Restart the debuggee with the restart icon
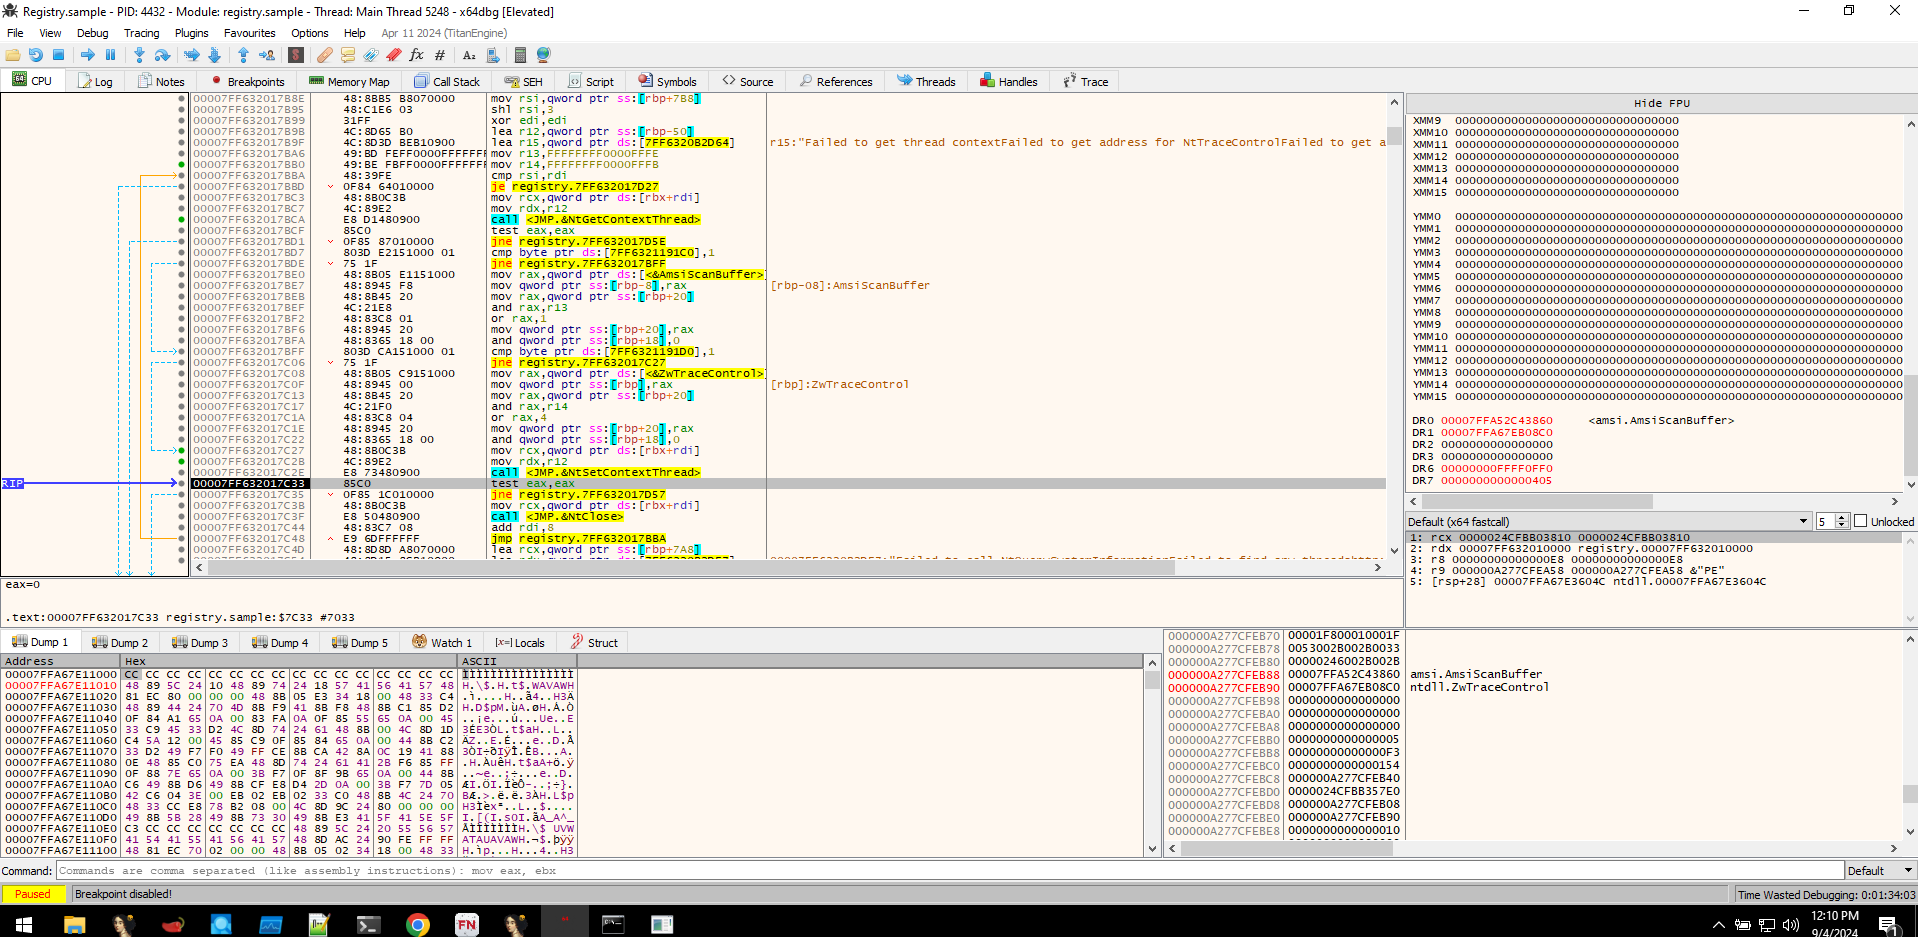The image size is (1918, 937). coord(36,55)
